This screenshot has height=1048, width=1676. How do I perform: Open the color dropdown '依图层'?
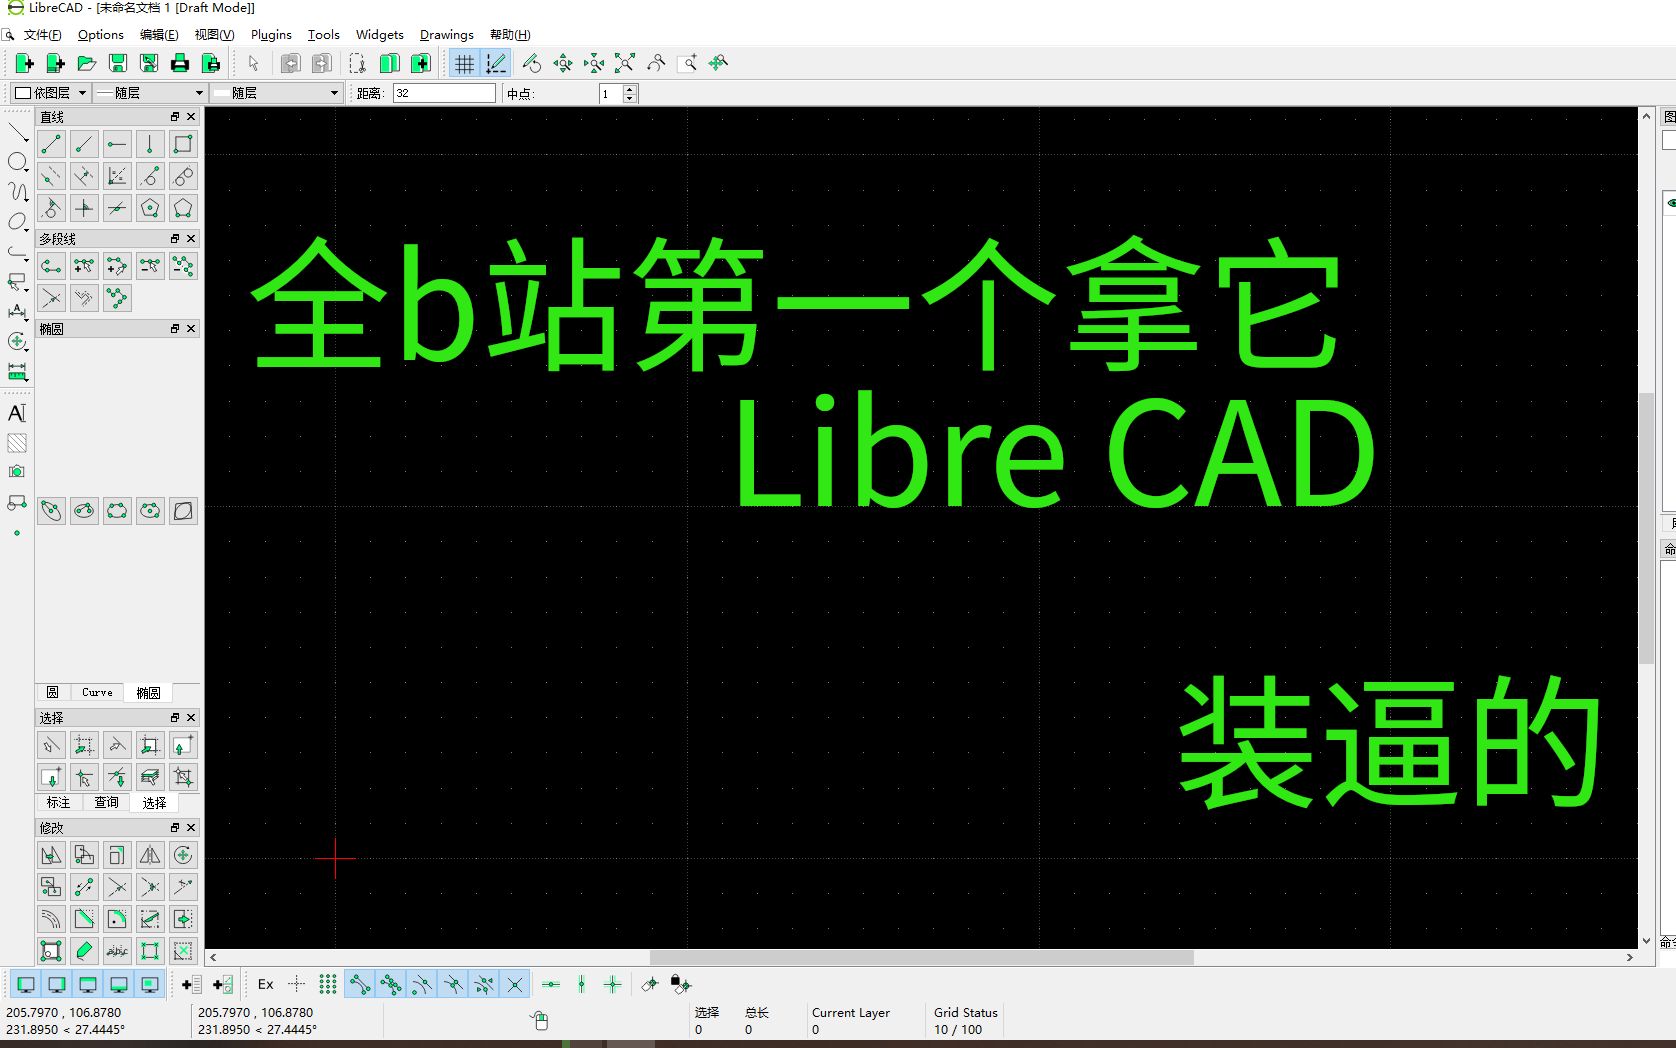tap(50, 93)
